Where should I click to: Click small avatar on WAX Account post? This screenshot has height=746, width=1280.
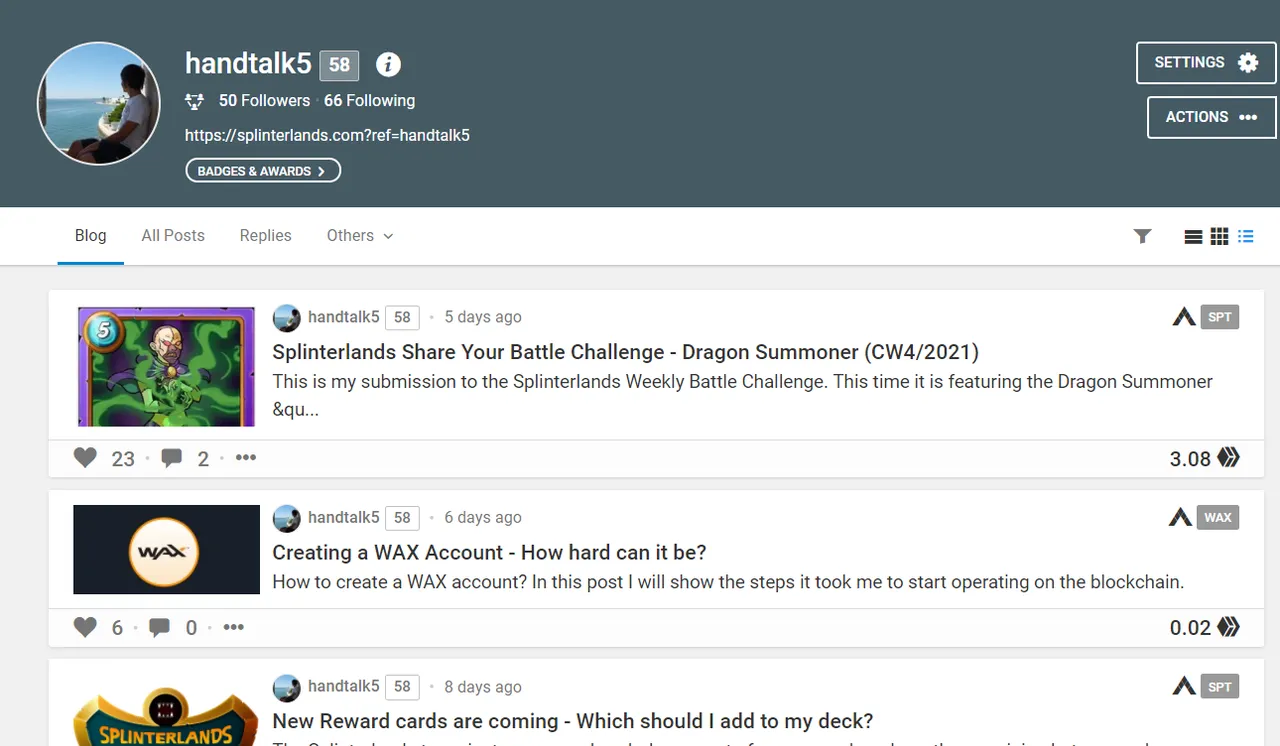[286, 518]
